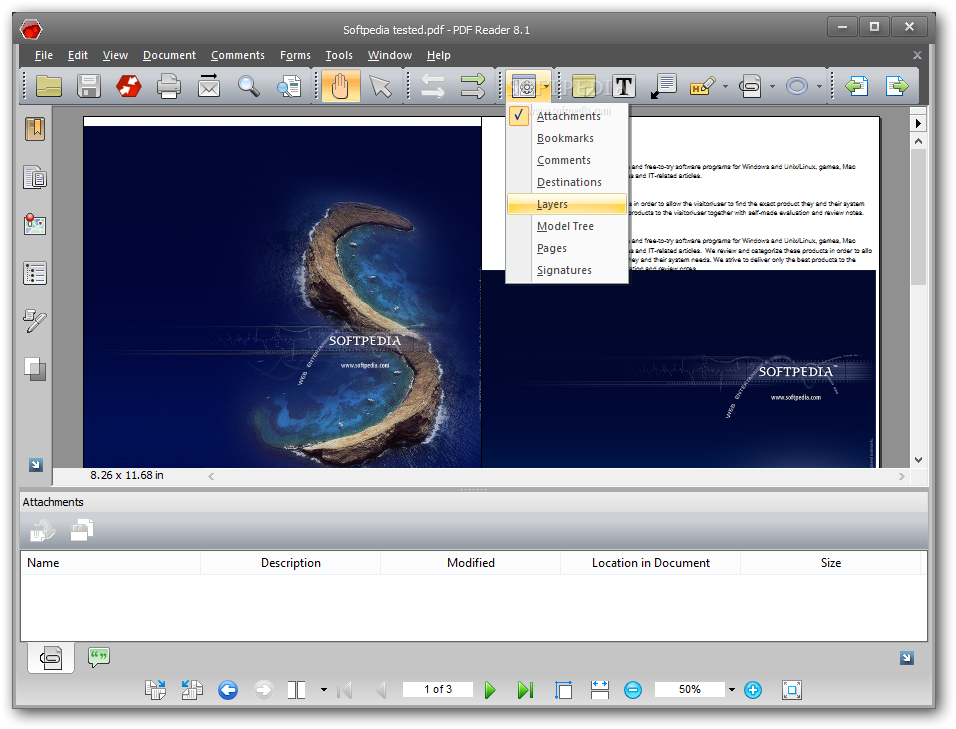This screenshot has height=729, width=956.
Task: Switch to Attachments paperclip tab at bottom
Action: [x=51, y=658]
